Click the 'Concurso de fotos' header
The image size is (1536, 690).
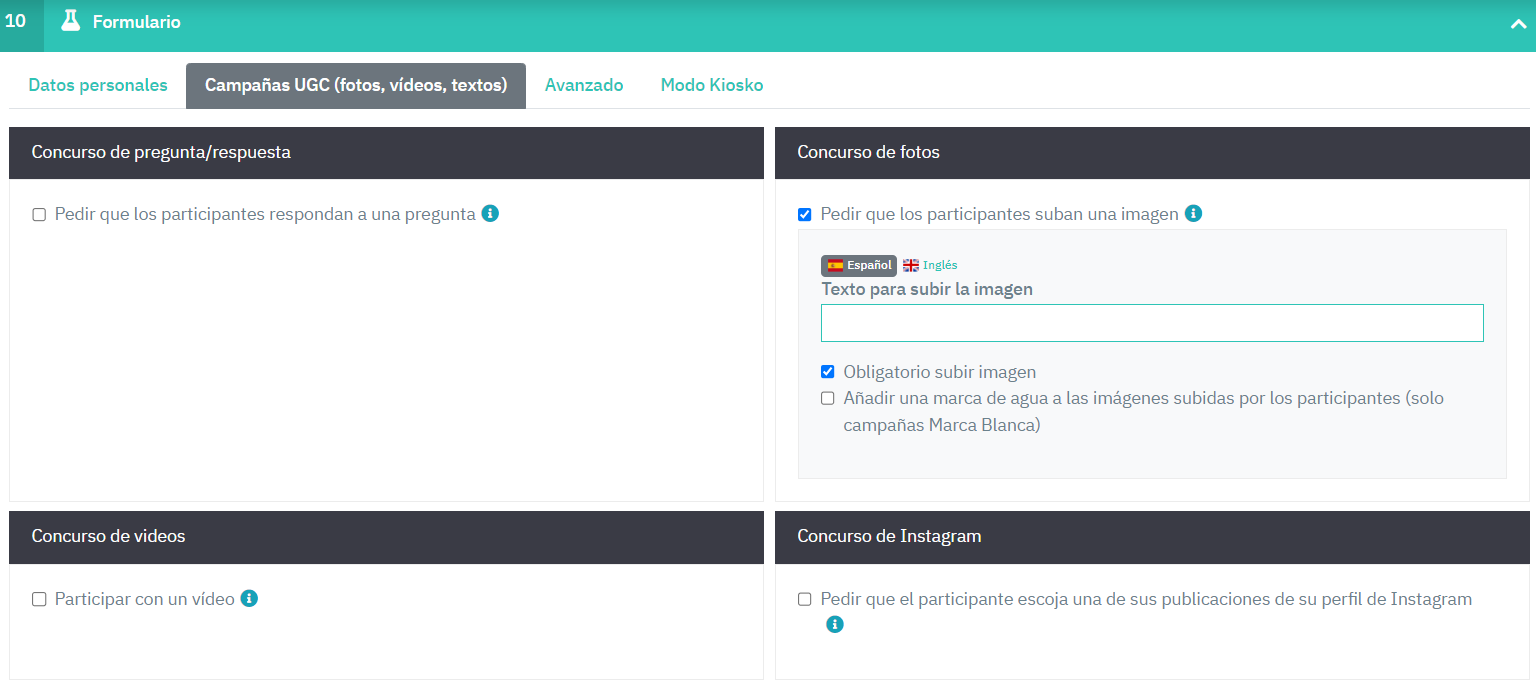(x=1152, y=152)
